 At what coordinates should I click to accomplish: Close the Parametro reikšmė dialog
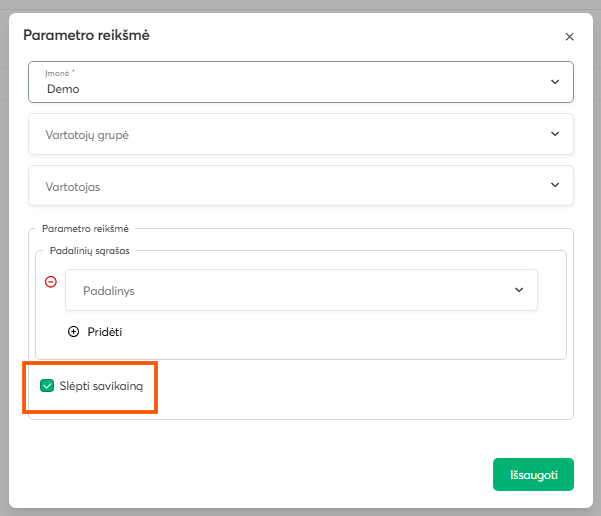pyautogui.click(x=569, y=37)
